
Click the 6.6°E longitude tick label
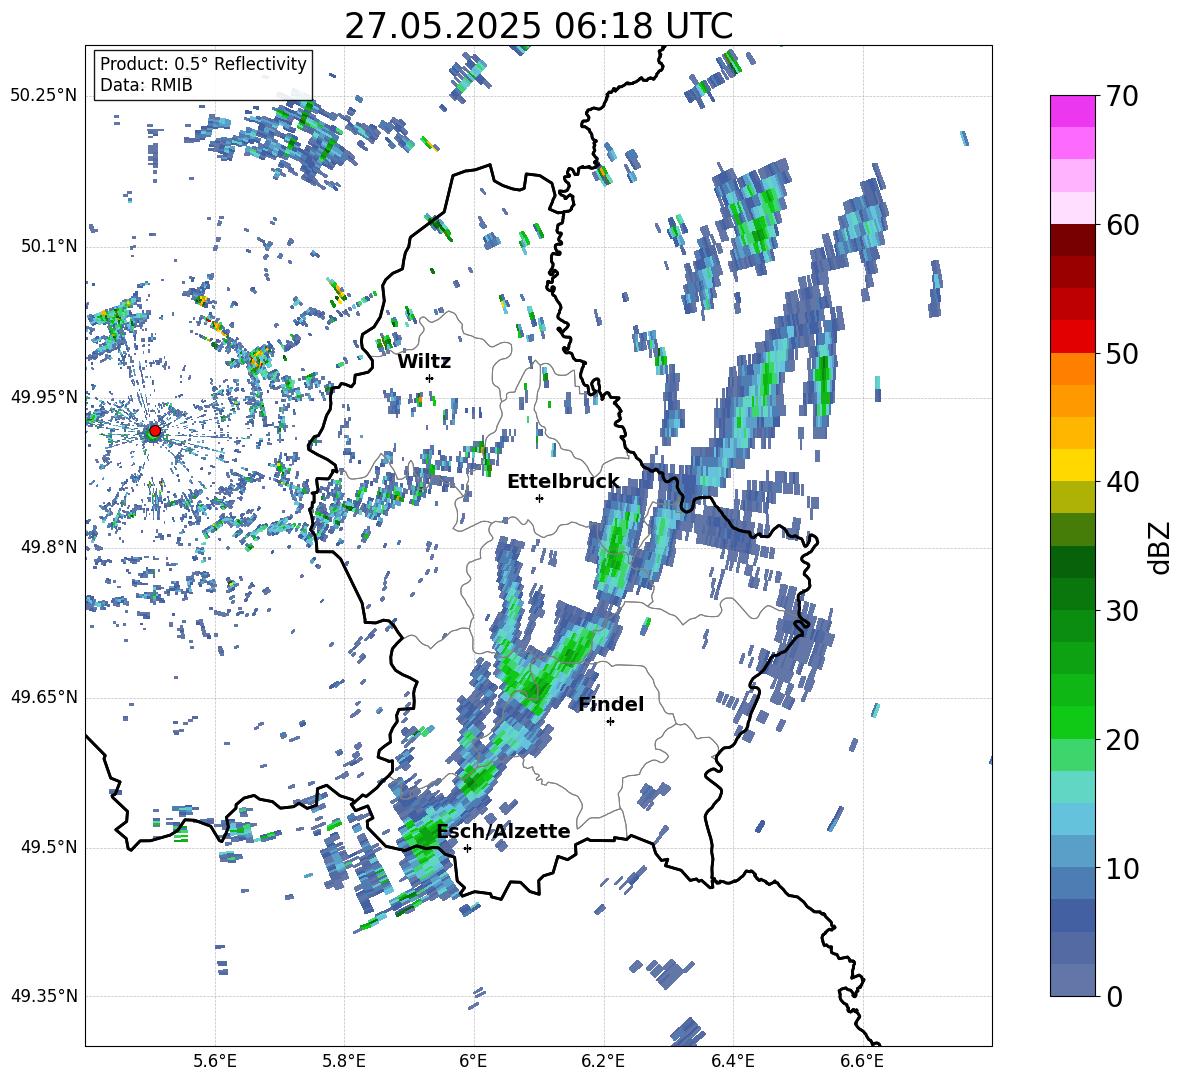tap(862, 1061)
